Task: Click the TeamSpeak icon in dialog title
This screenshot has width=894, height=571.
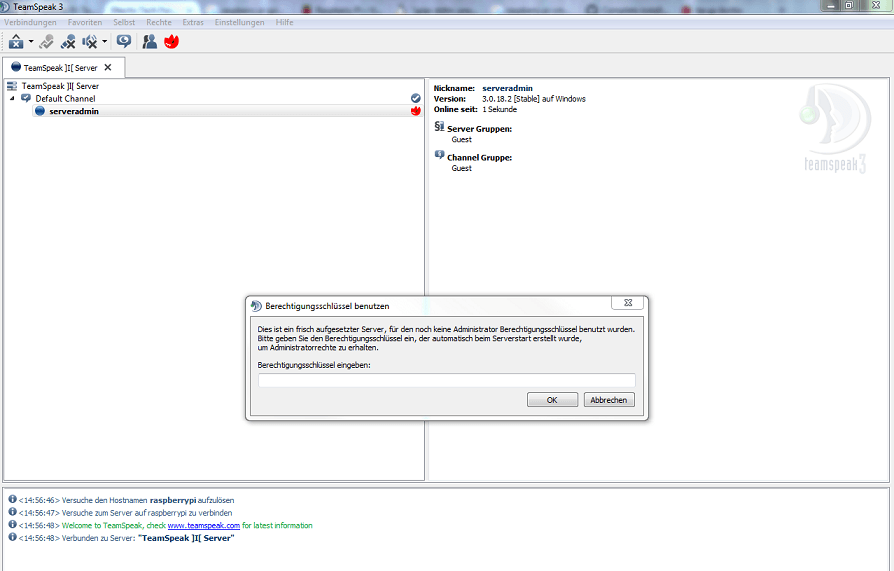Action: pos(256,306)
